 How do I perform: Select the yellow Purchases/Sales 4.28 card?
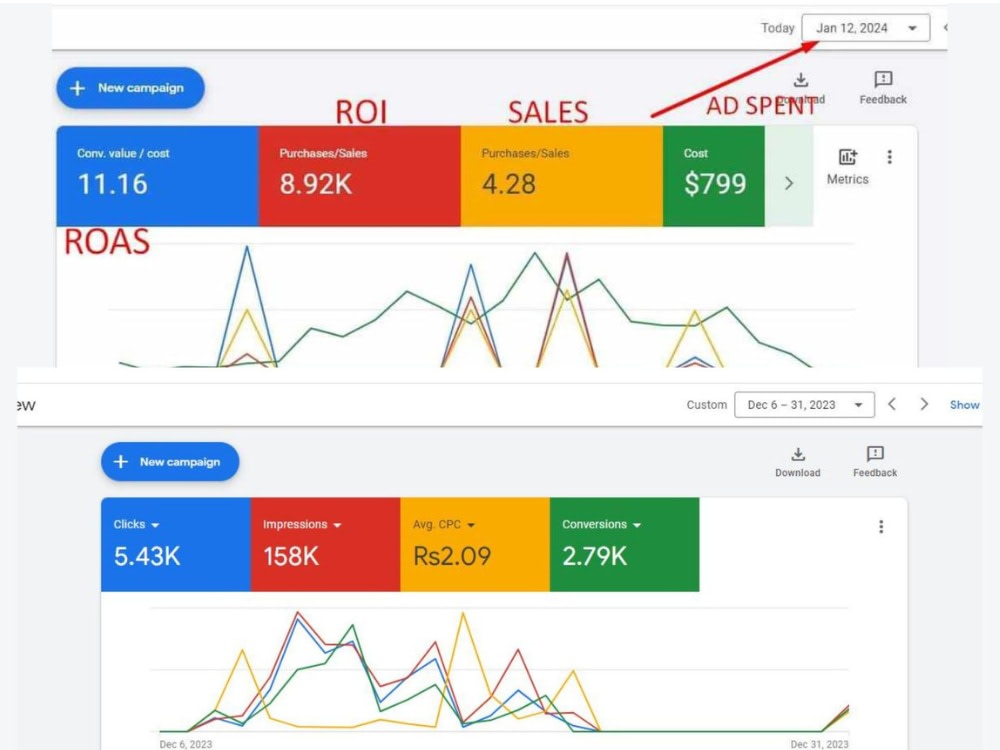(x=562, y=176)
